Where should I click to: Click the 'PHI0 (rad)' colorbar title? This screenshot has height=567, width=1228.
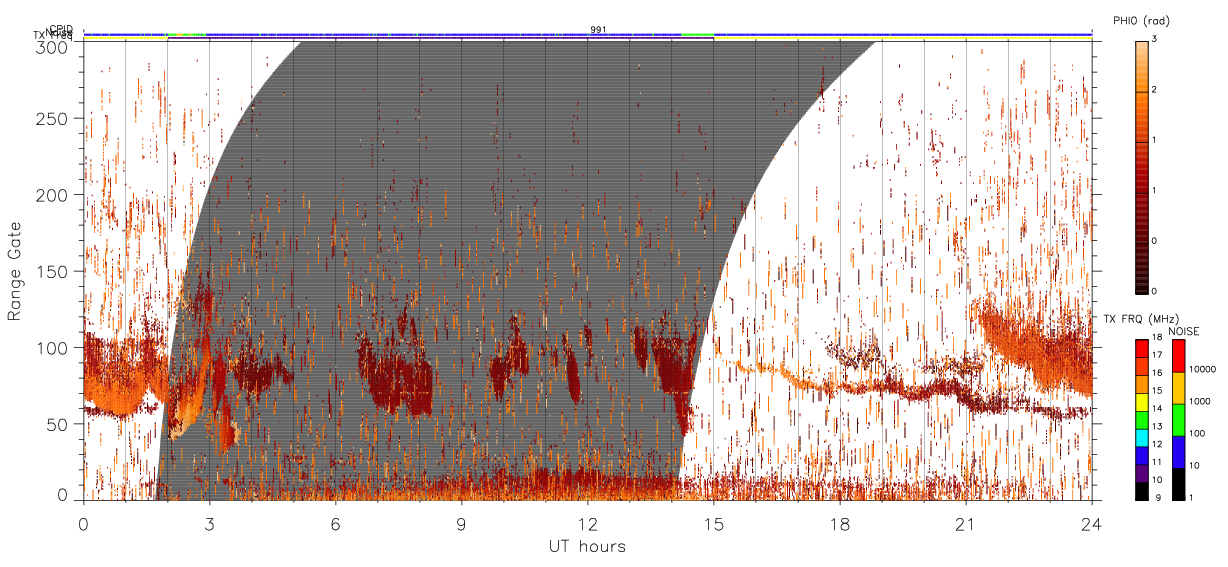(x=1141, y=20)
